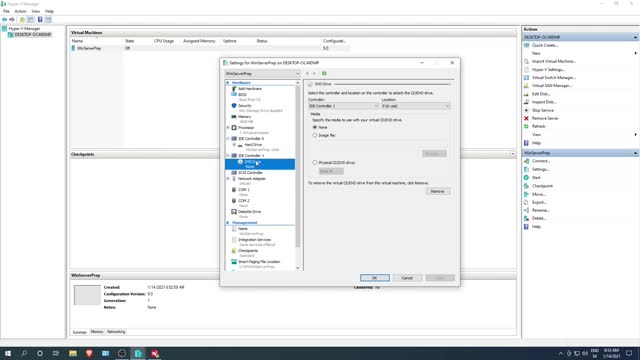Collapse the WinServerPrep actions group

click(635, 153)
